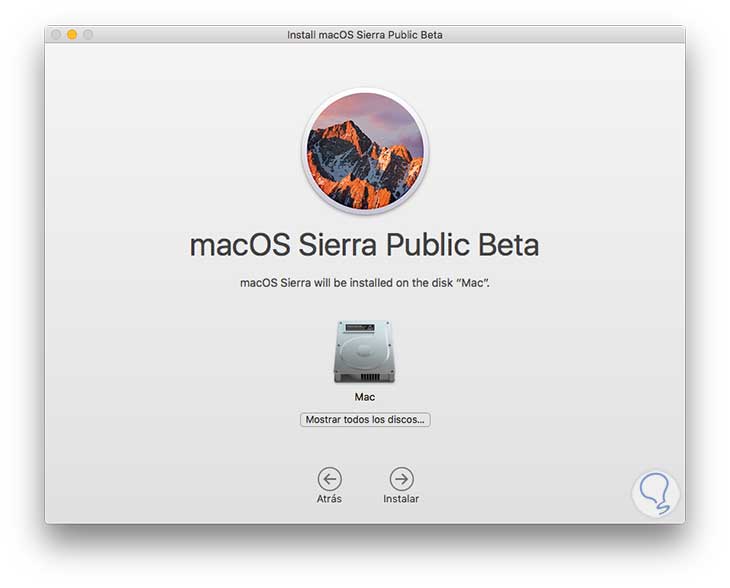Click the Atrás label
This screenshot has width=730, height=588.
[329, 499]
